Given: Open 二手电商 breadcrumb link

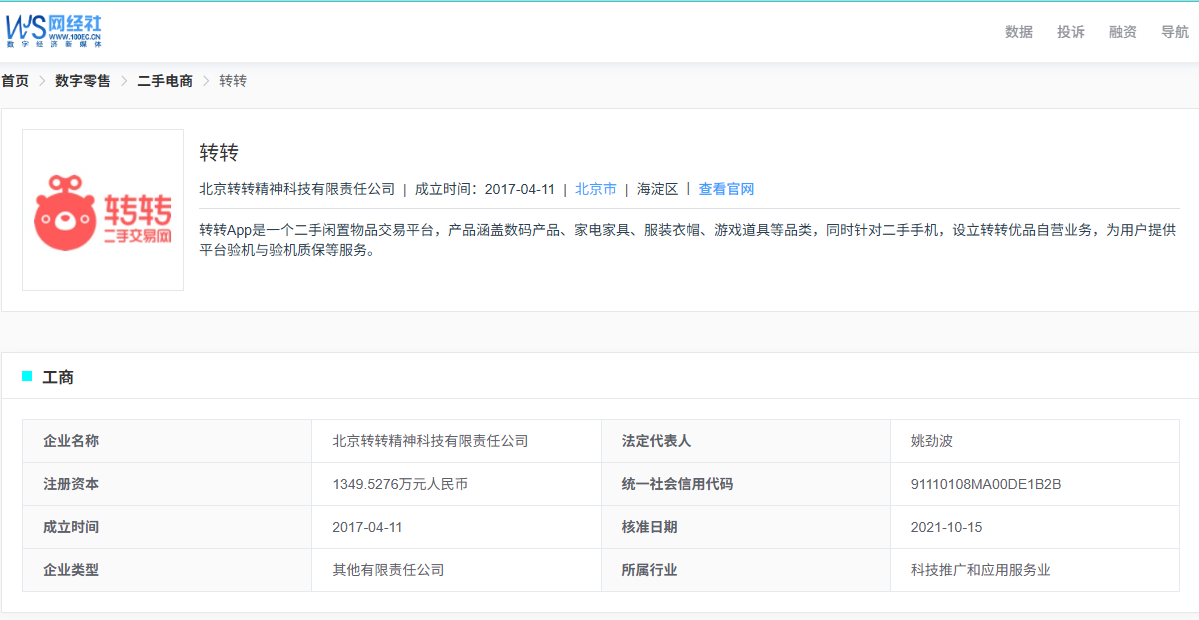Looking at the screenshot, I should 165,81.
